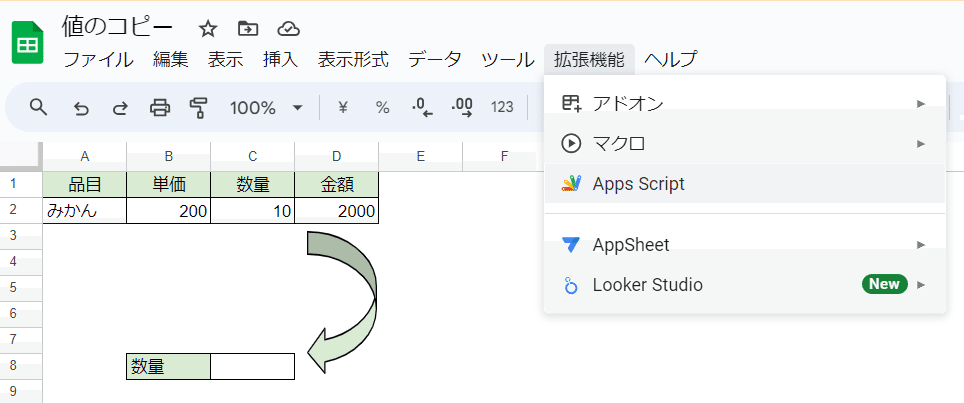Click the move to folder icon

[248, 28]
